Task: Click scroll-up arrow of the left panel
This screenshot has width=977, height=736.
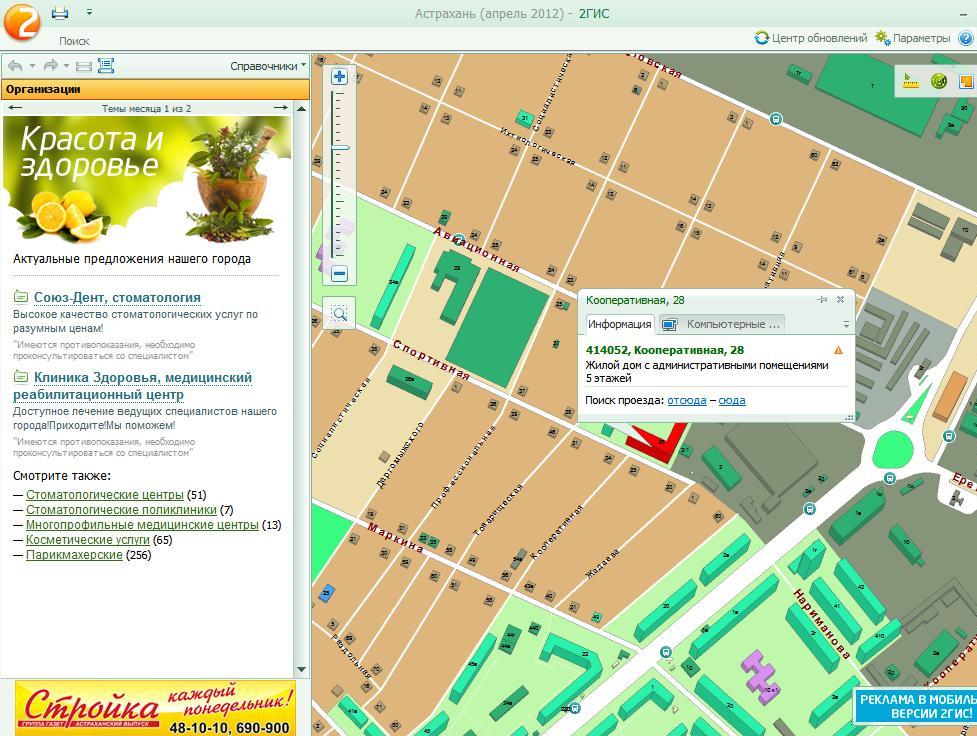Action: pos(302,108)
